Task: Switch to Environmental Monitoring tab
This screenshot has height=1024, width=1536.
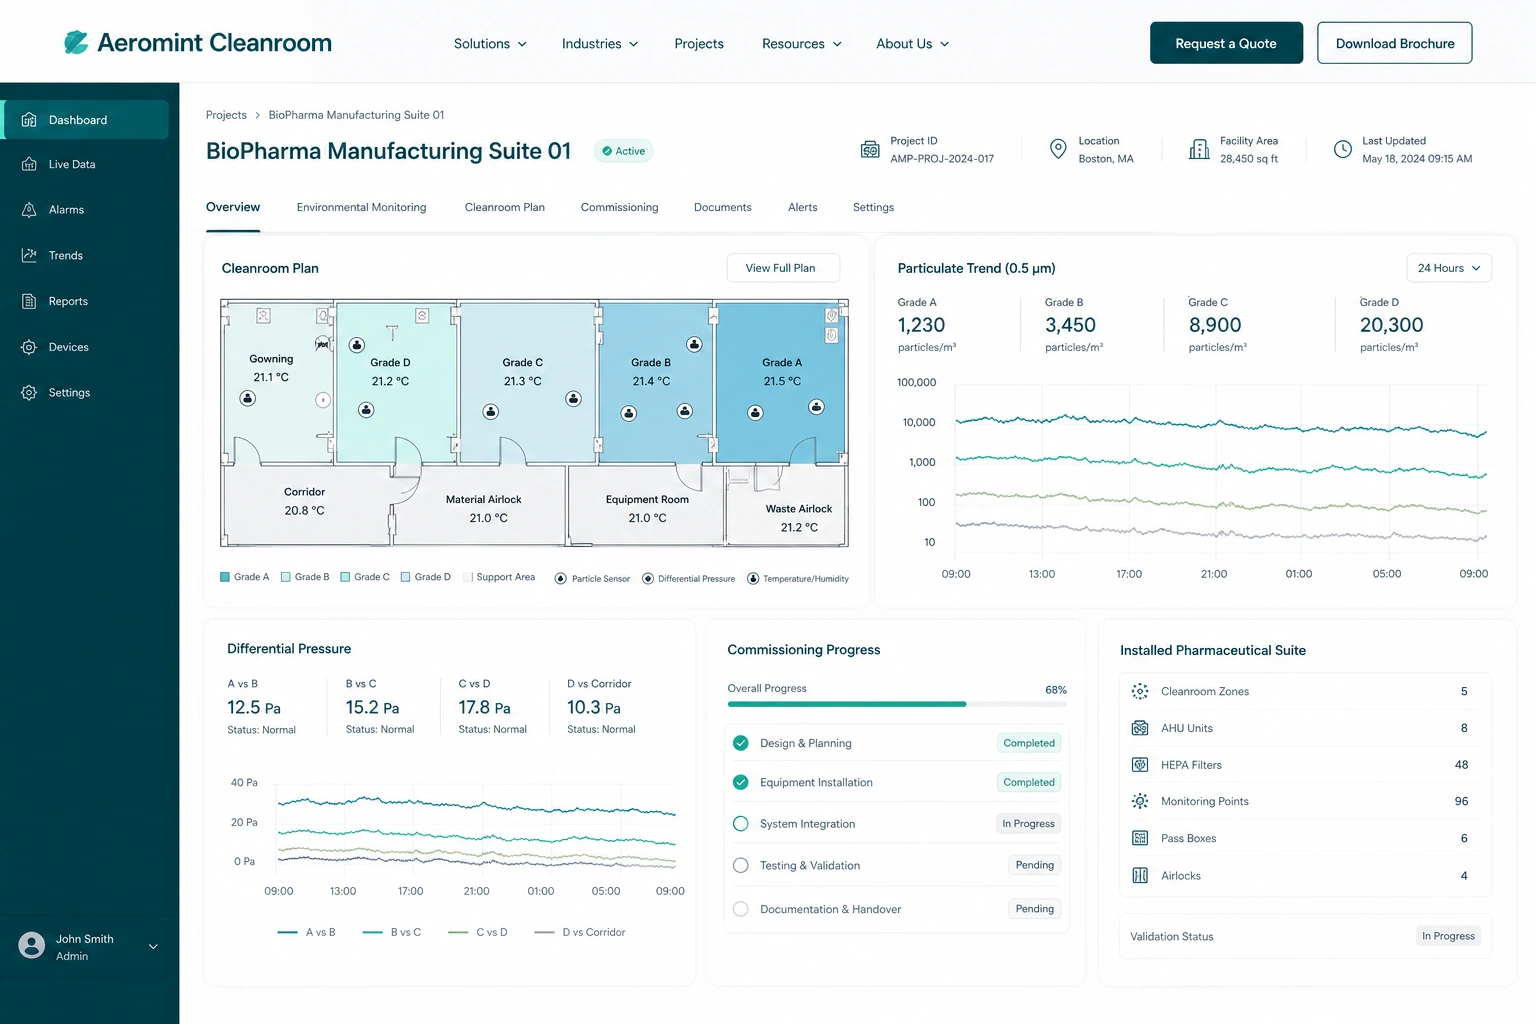Action: pos(362,207)
